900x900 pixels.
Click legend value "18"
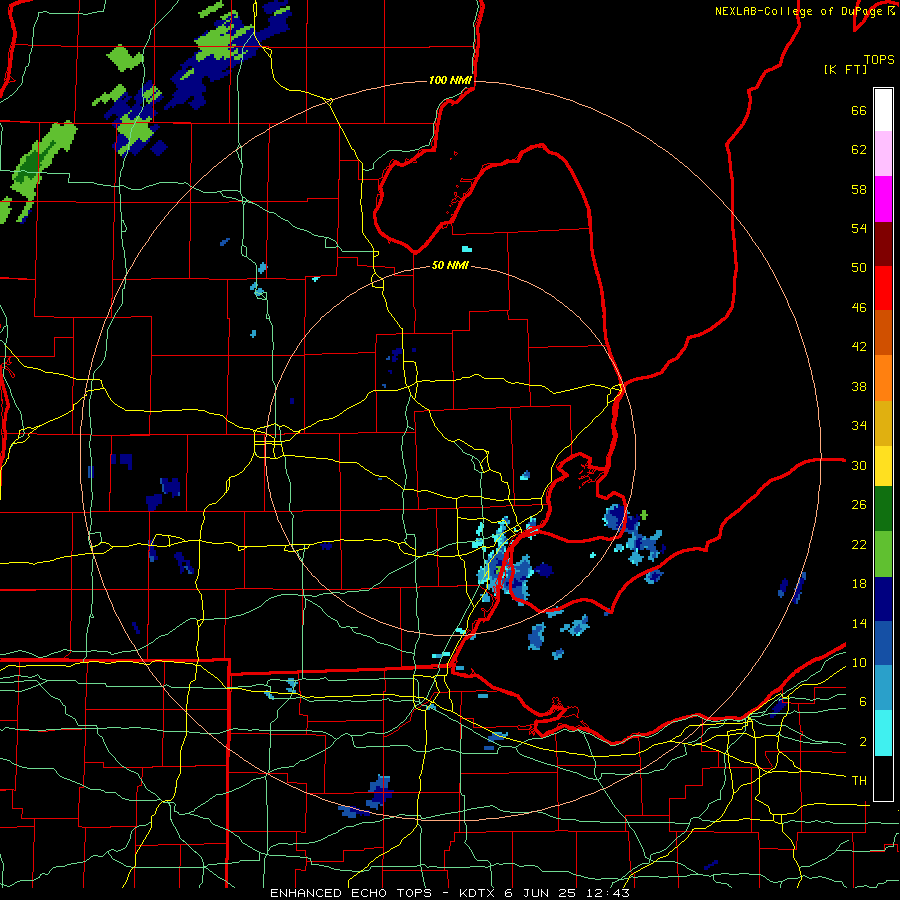(x=859, y=584)
